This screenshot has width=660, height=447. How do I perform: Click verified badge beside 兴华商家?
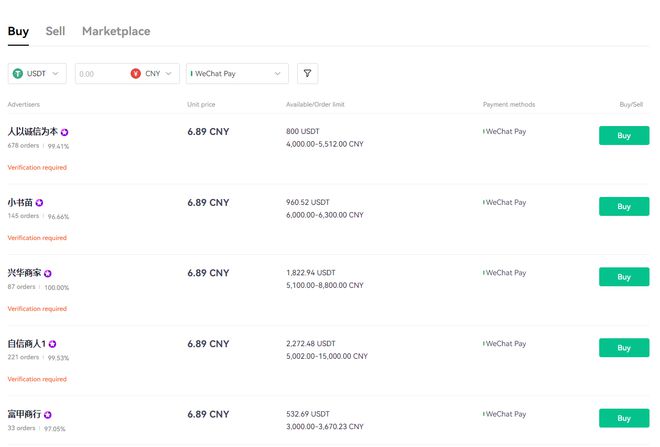click(x=48, y=273)
